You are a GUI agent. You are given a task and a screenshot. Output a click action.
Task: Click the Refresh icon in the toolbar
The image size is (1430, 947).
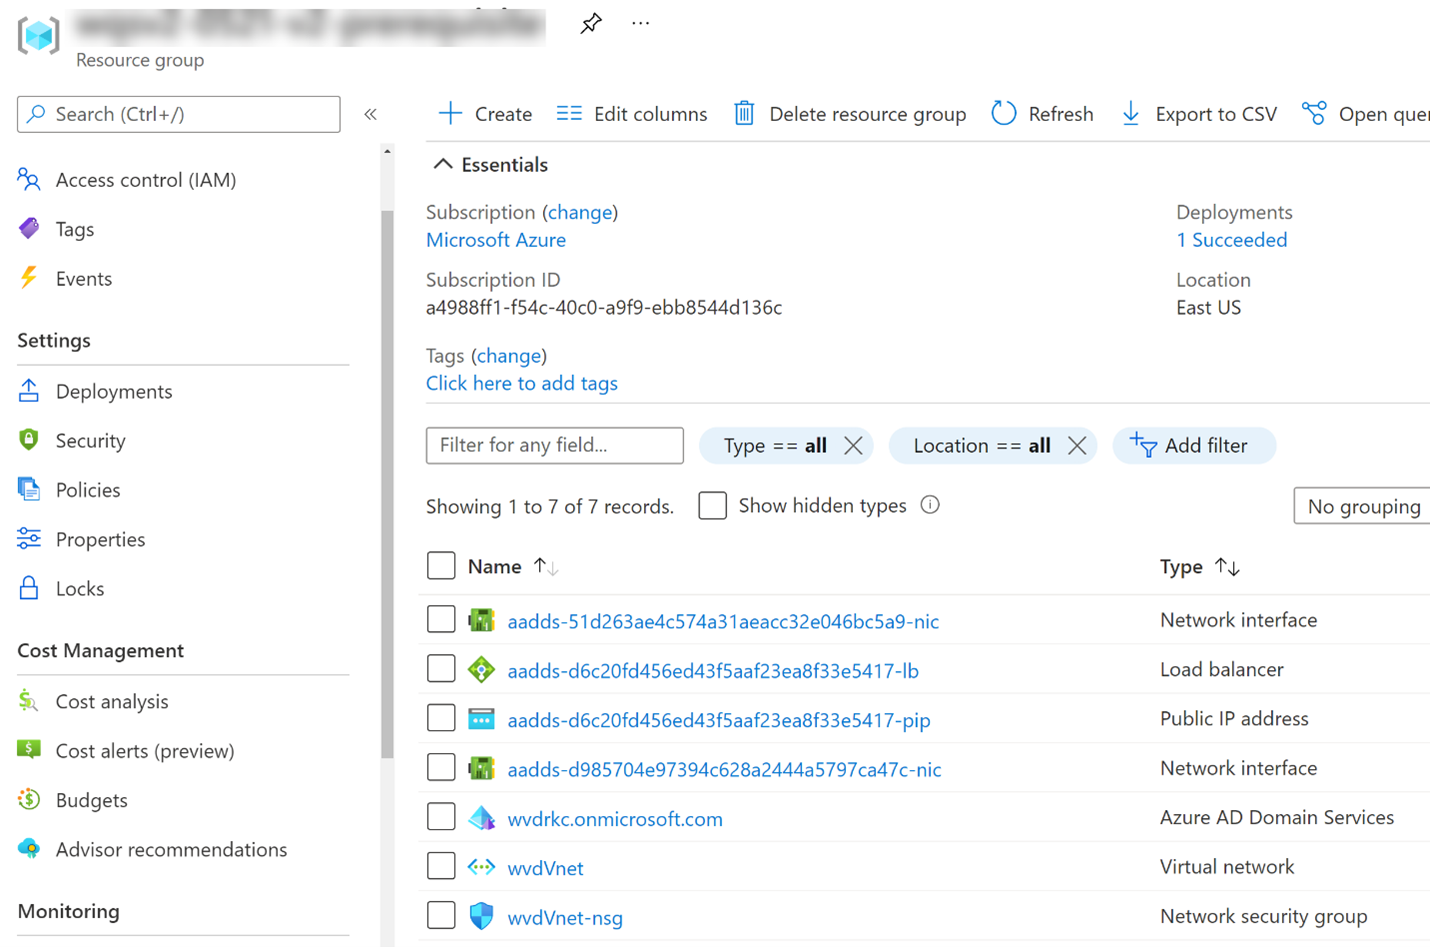[1003, 113]
